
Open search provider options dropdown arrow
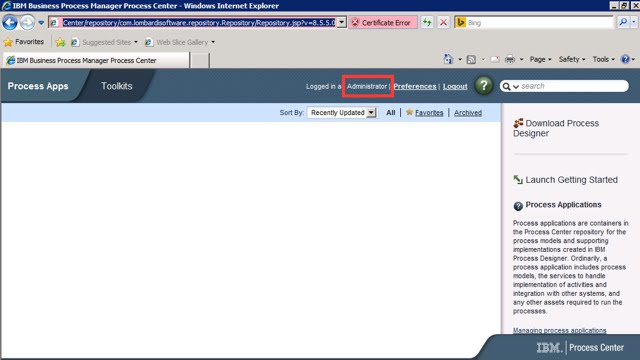pyautogui.click(x=634, y=22)
